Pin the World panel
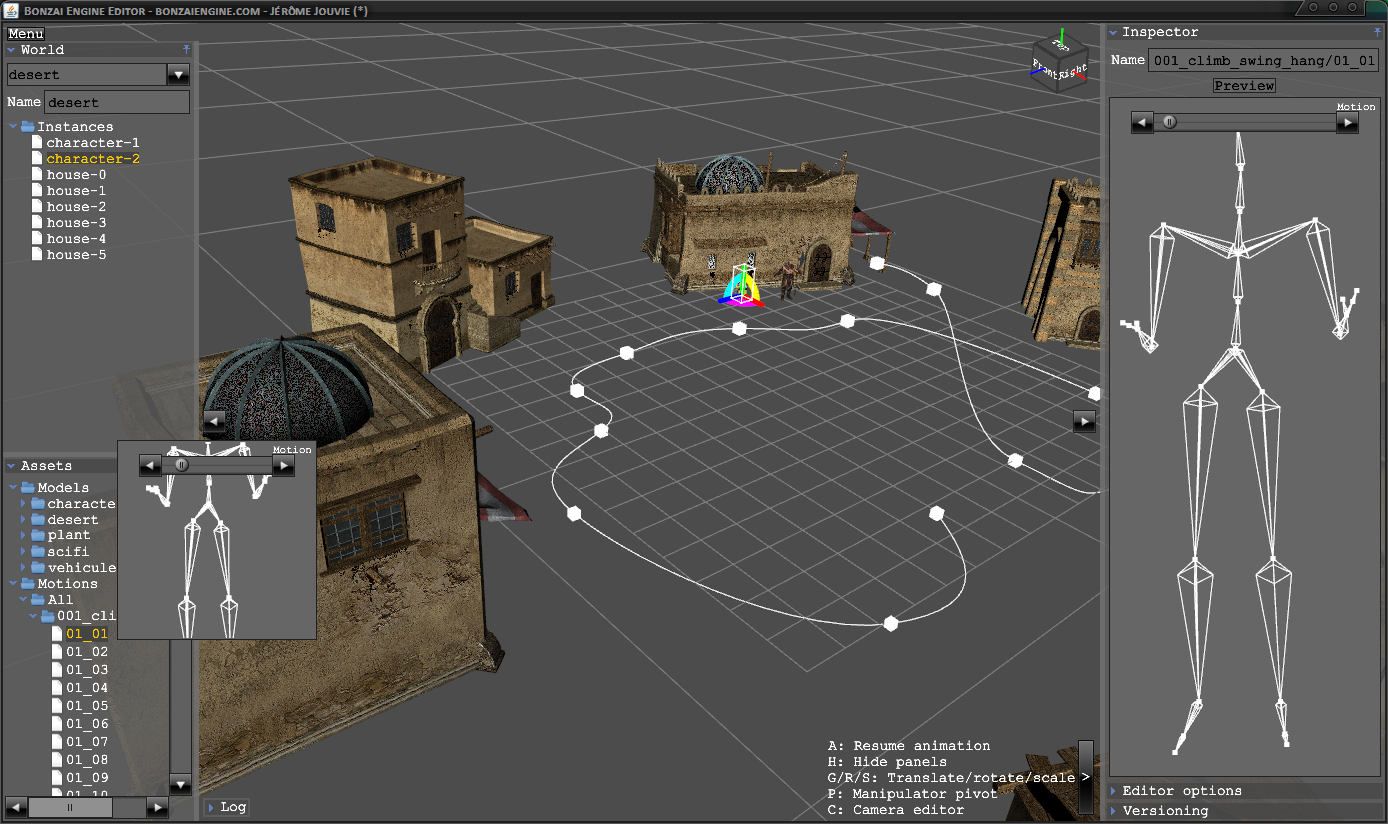Viewport: 1388px width, 824px height. point(186,49)
